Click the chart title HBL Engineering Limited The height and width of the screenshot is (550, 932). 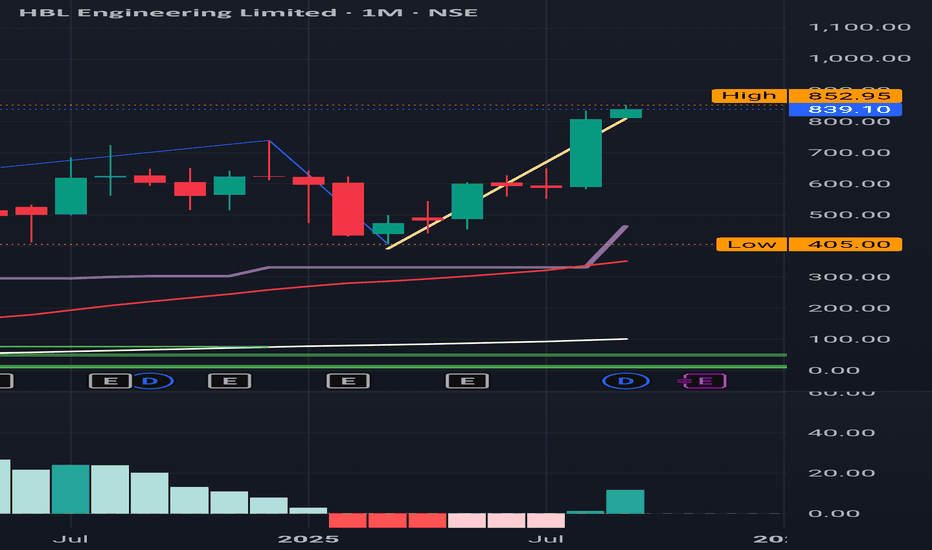(178, 12)
